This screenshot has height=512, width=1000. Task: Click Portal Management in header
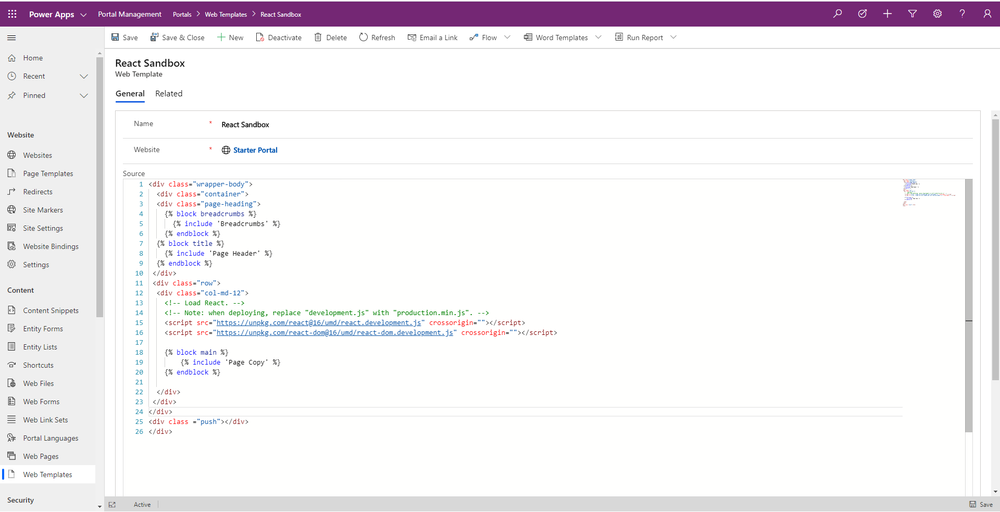128,14
